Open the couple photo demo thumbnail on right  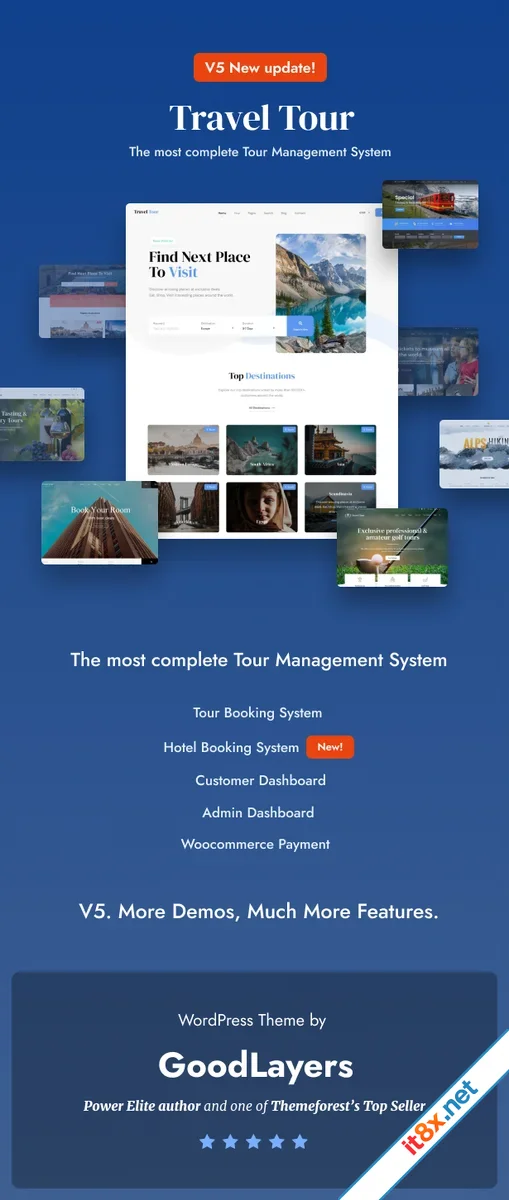click(x=439, y=361)
